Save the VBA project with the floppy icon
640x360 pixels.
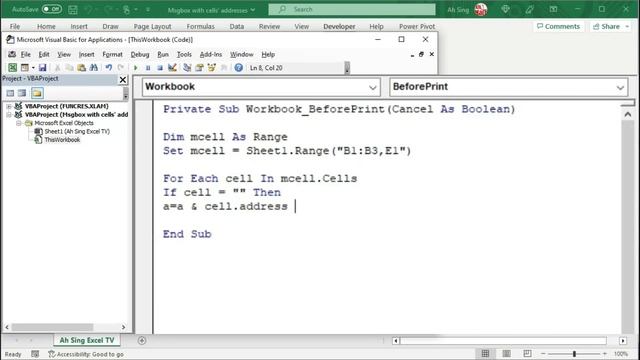(42, 68)
